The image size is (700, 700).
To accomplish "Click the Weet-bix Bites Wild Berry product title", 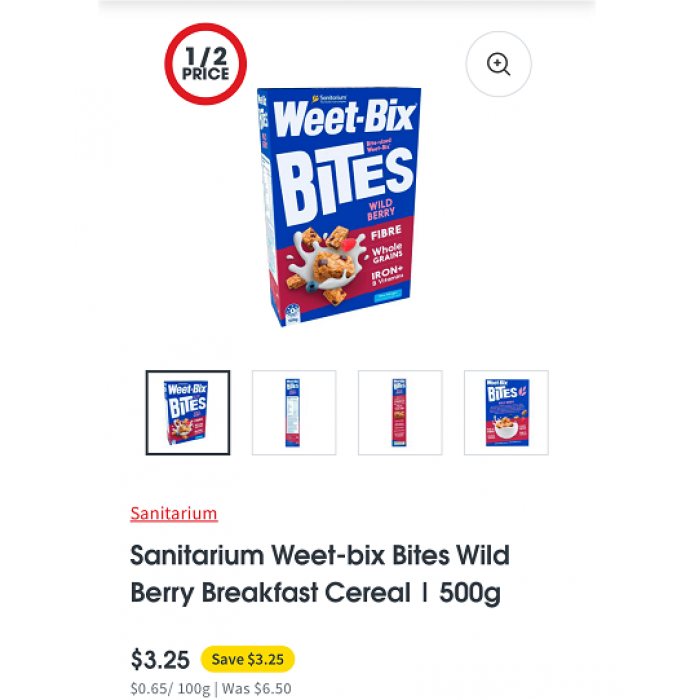I will (320, 573).
